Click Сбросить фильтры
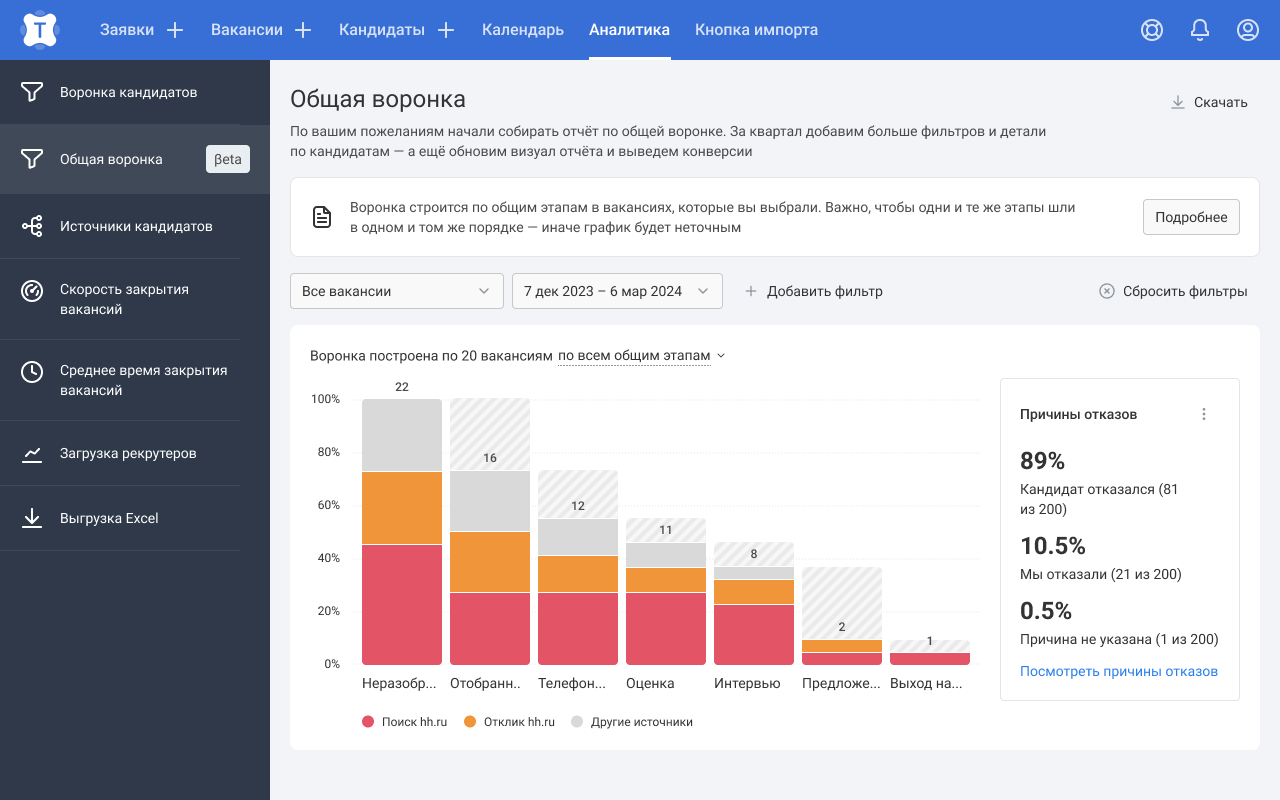The width and height of the screenshot is (1280, 800). click(1173, 291)
